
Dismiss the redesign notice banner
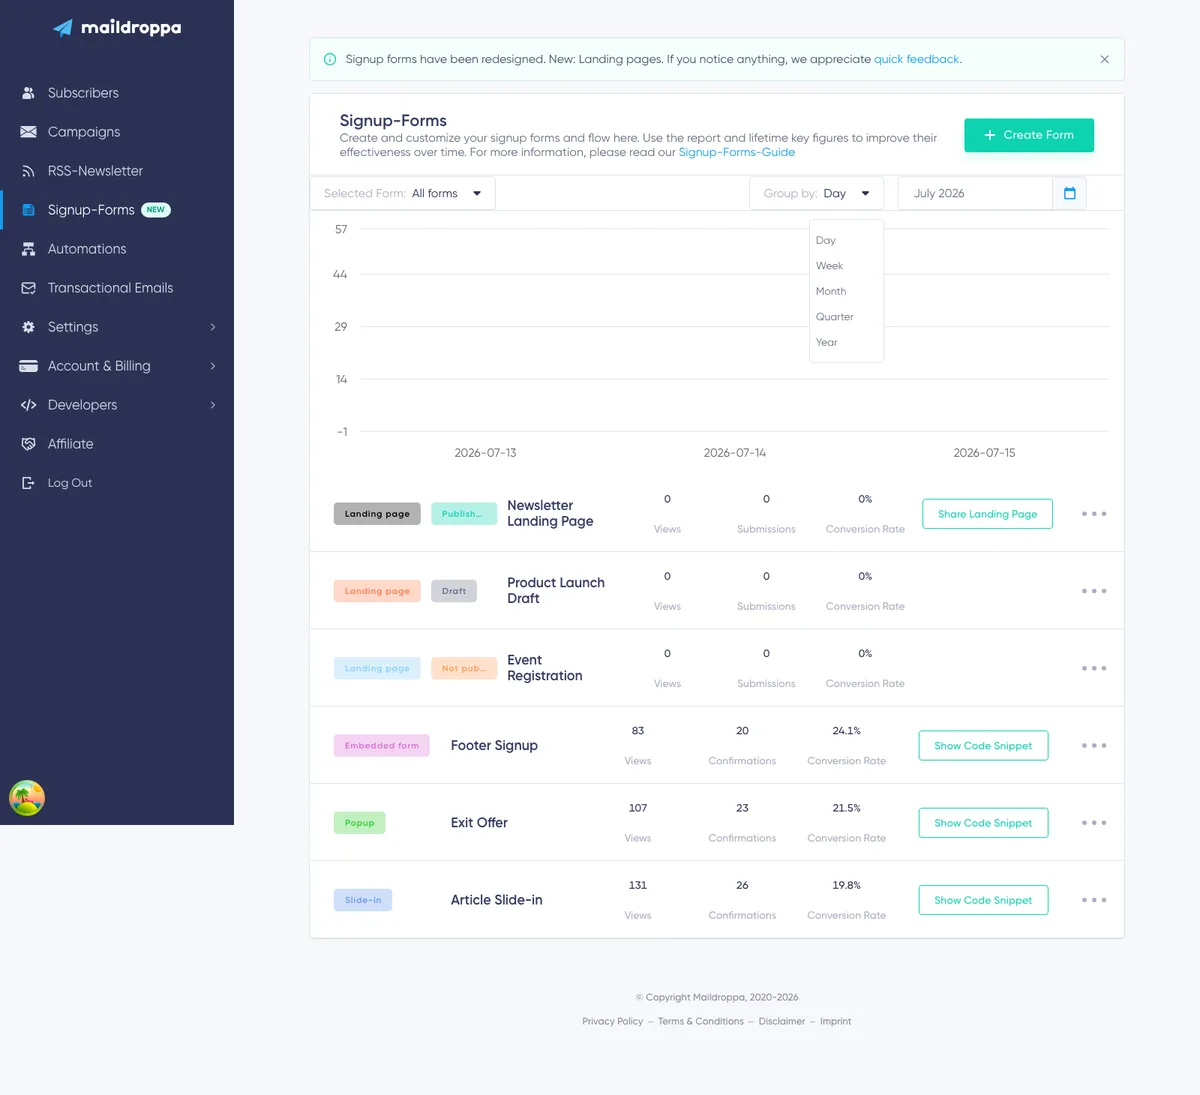point(1104,59)
